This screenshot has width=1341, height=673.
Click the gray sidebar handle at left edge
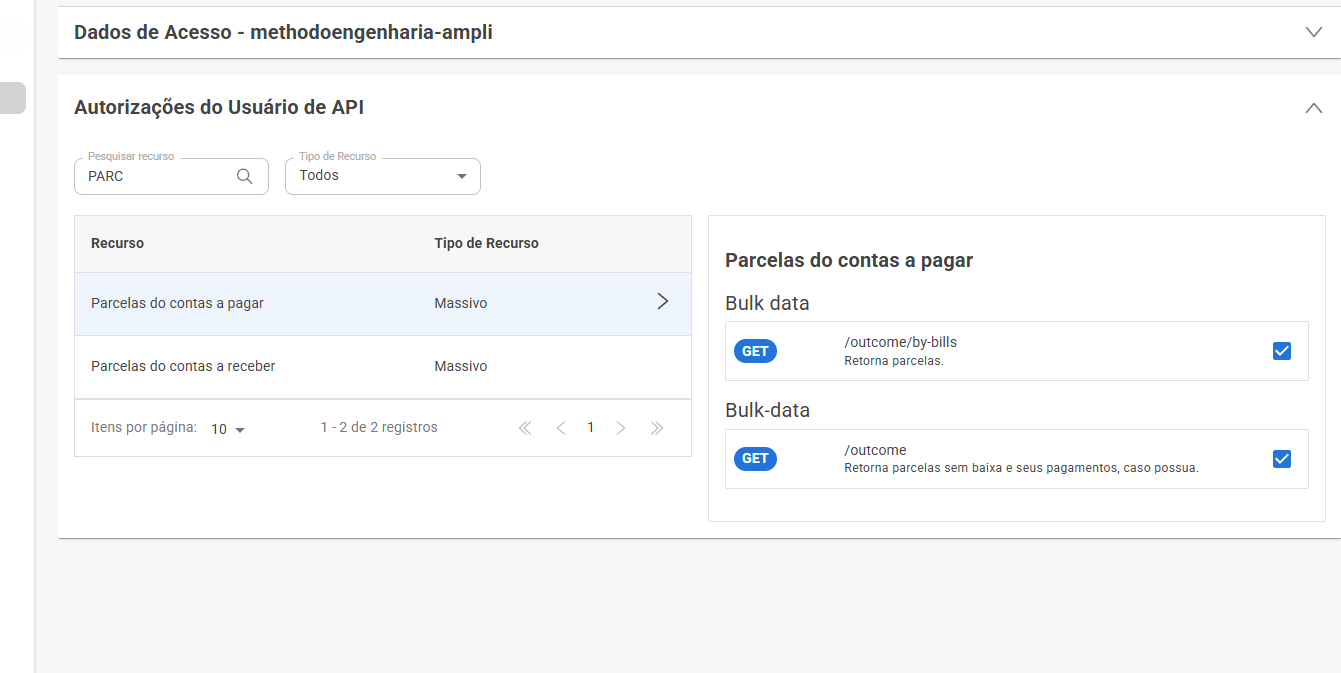(12, 98)
